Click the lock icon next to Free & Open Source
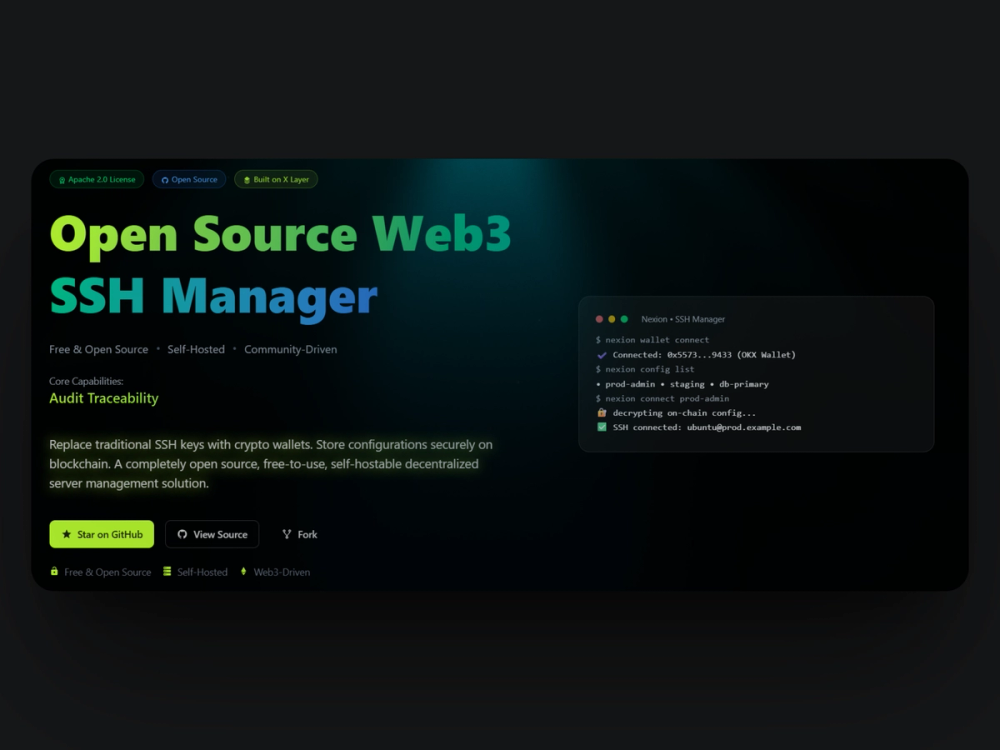 pos(53,571)
